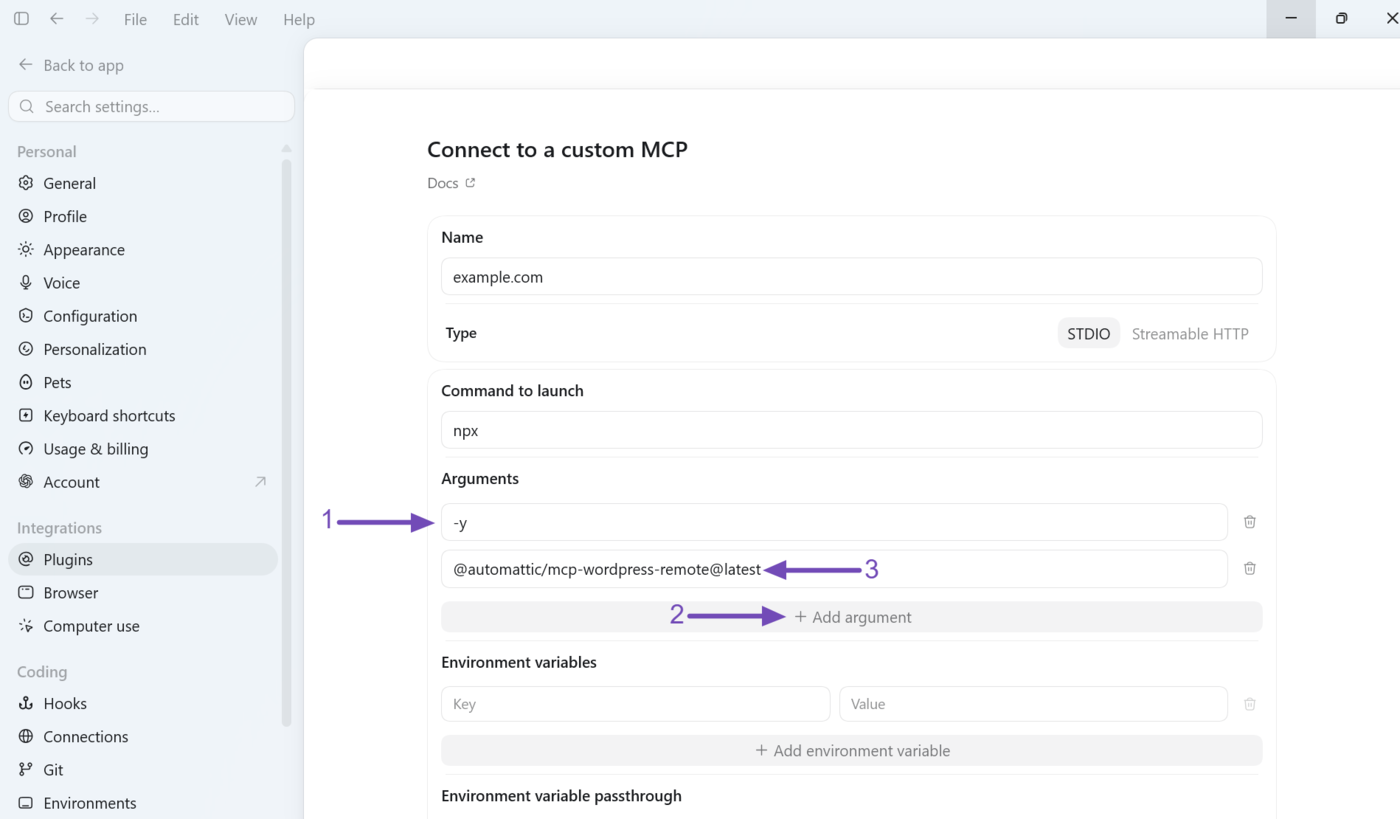Toggle the sidebar panel icon
Viewport: 1400px width, 819px height.
coord(21,19)
